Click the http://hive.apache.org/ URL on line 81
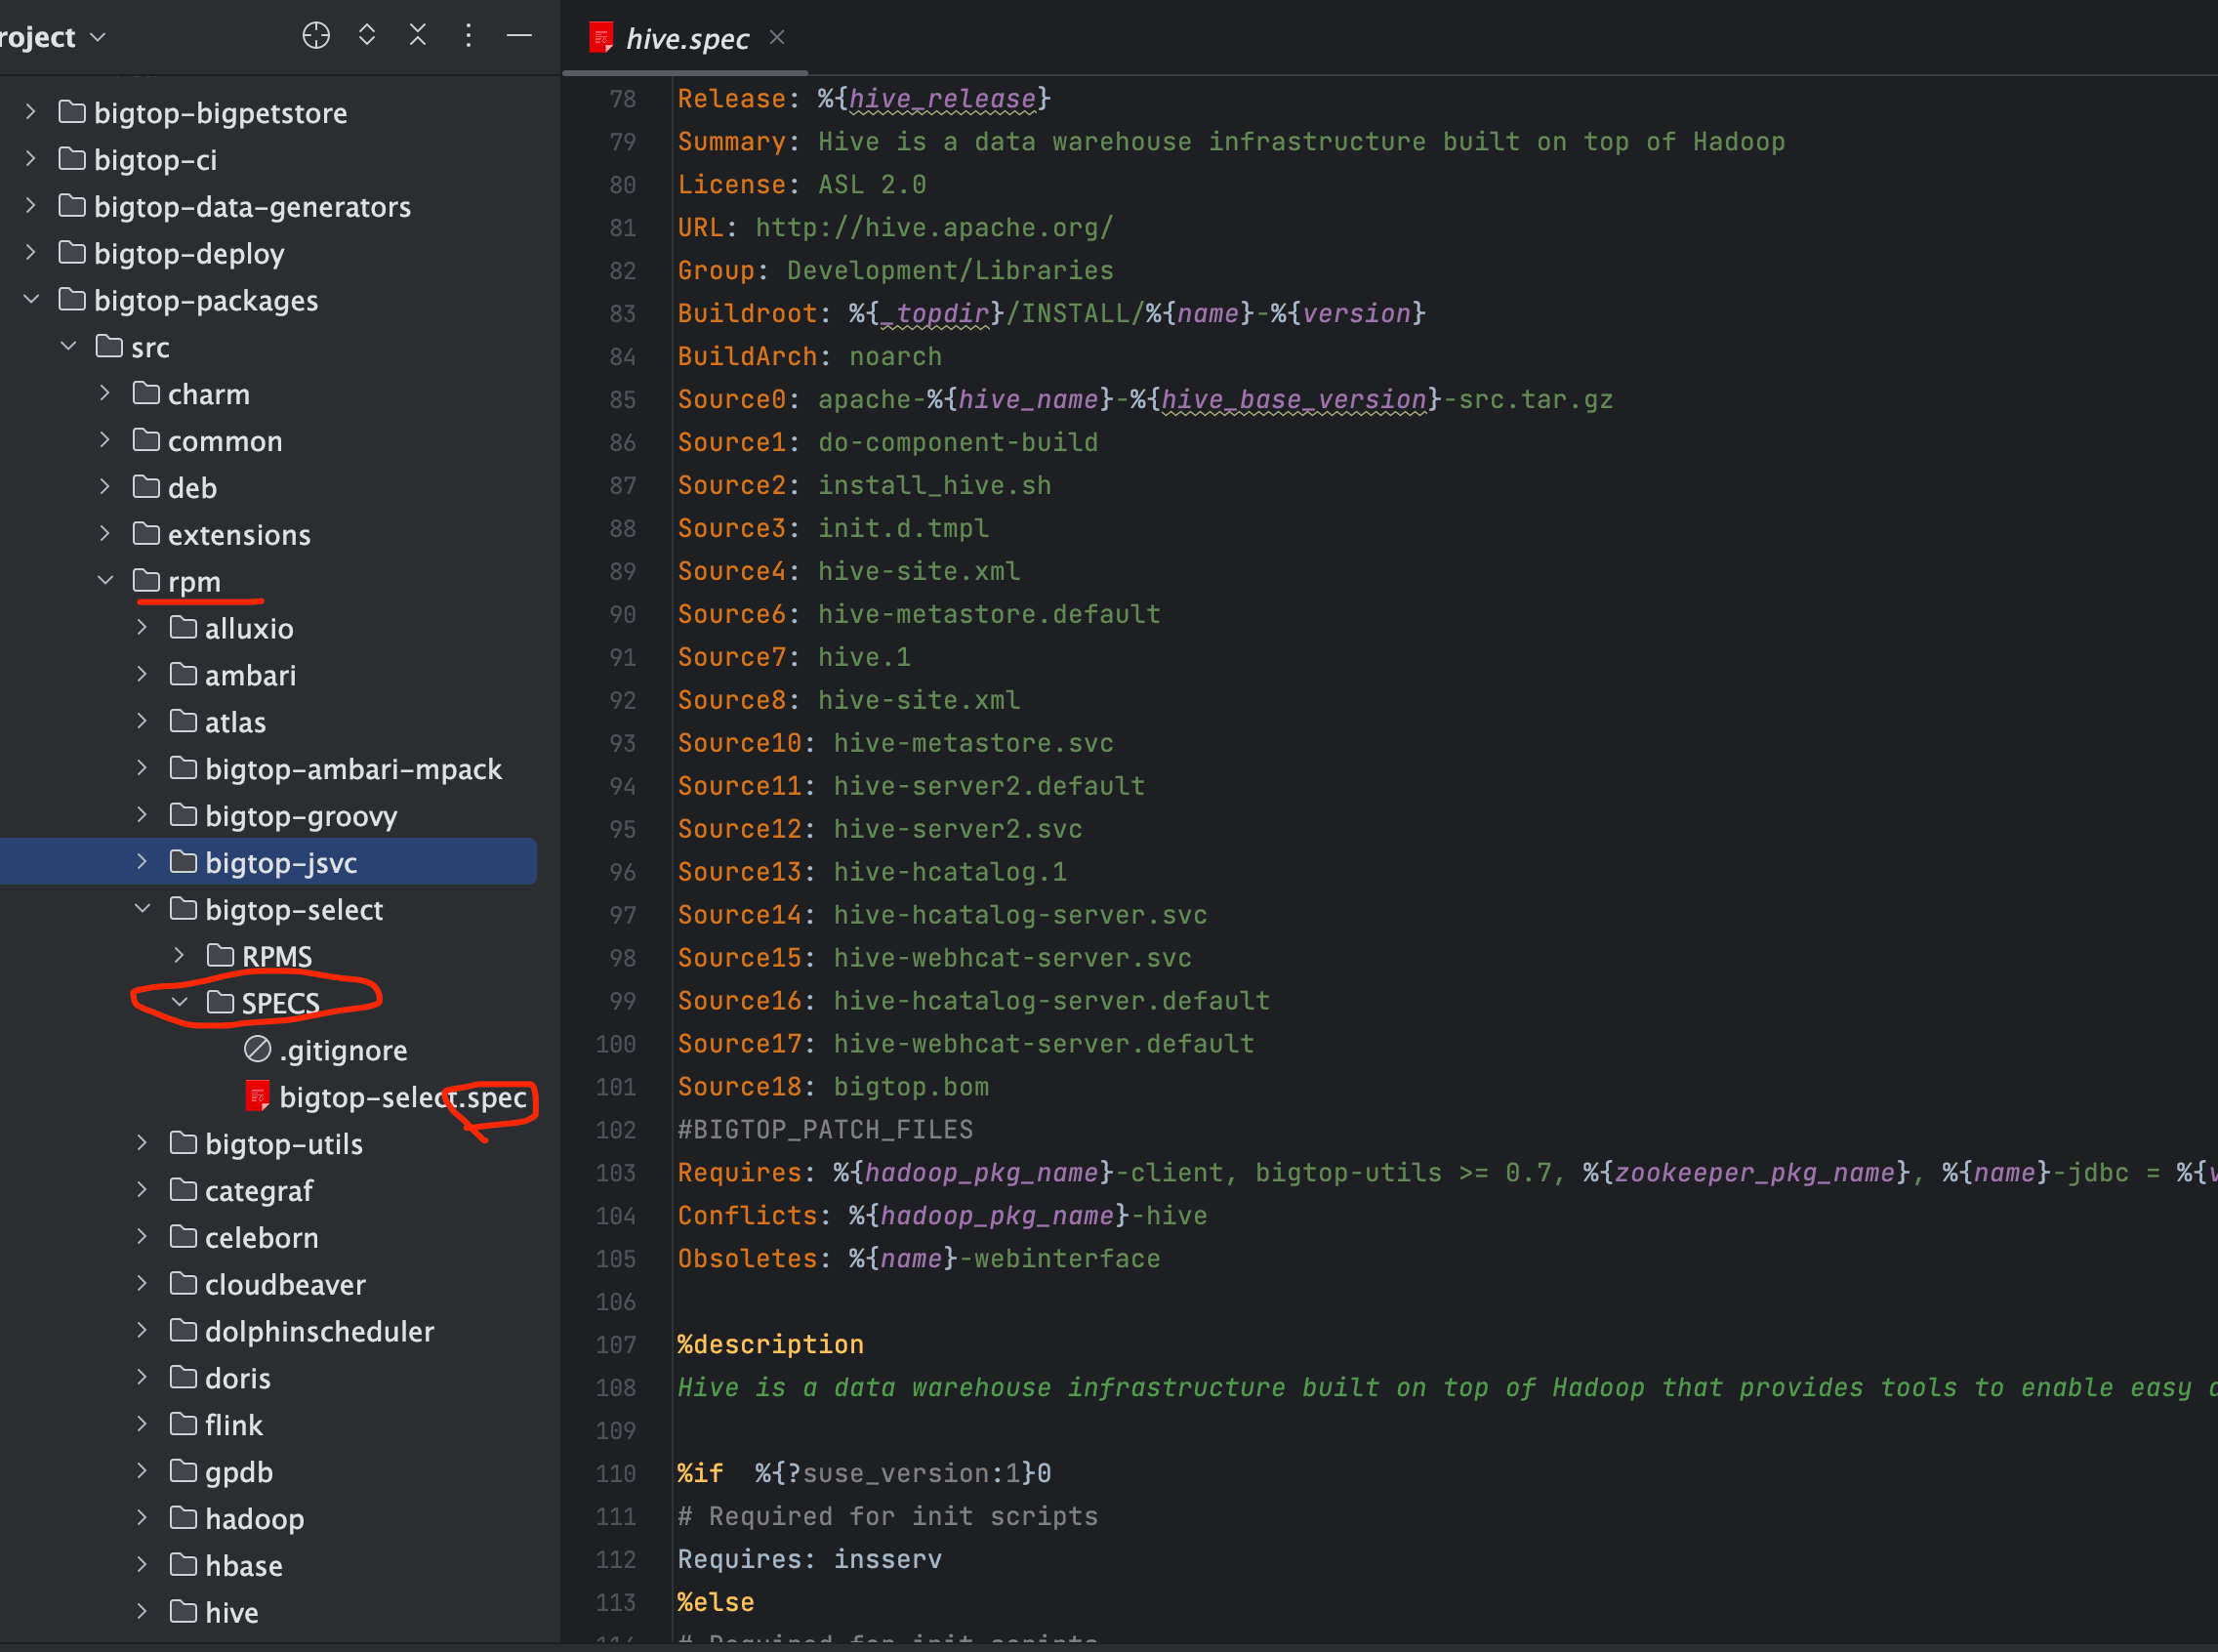This screenshot has width=2218, height=1652. point(934,228)
